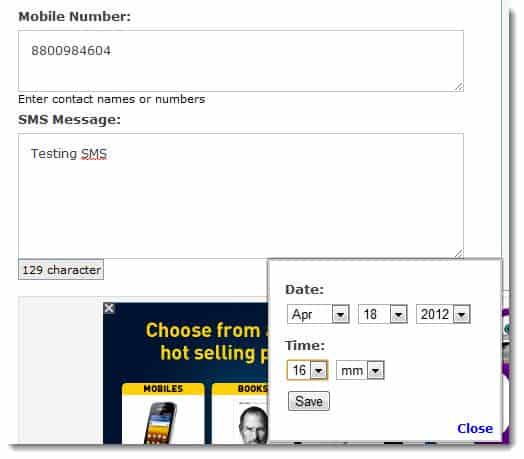Open the month dropdown showing Apr
This screenshot has width=524, height=459.
pos(318,314)
